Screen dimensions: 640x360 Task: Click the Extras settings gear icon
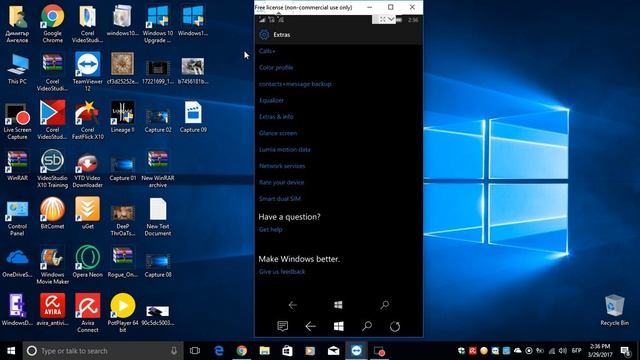[264, 35]
